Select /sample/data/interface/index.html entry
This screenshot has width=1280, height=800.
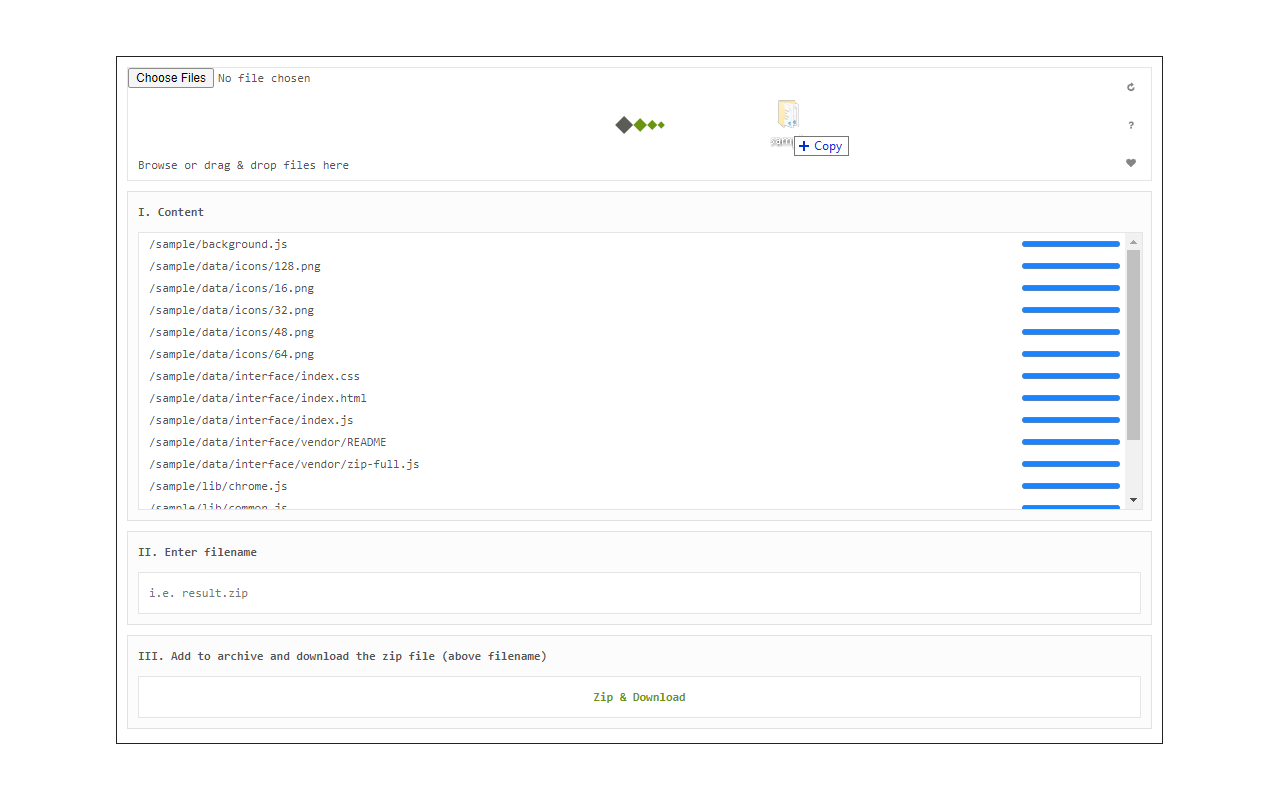pos(258,398)
